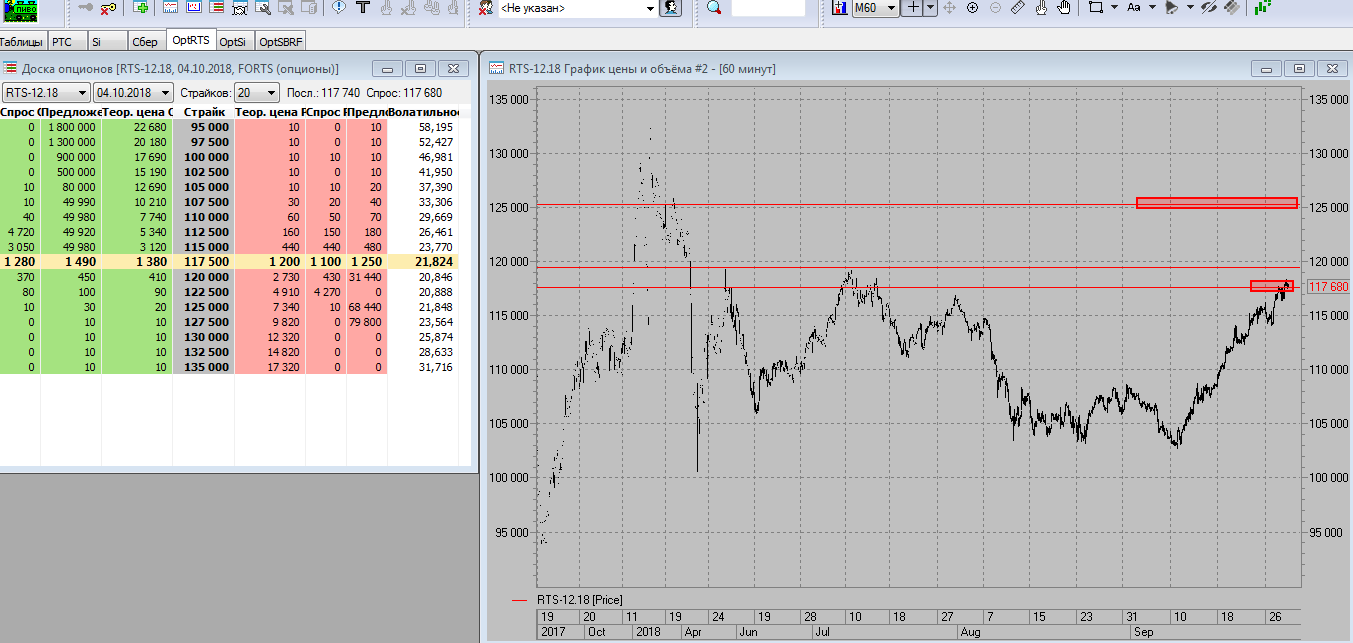Expand the bell tool dropdown arrow
This screenshot has height=643, width=1353.
(x=1189, y=7)
